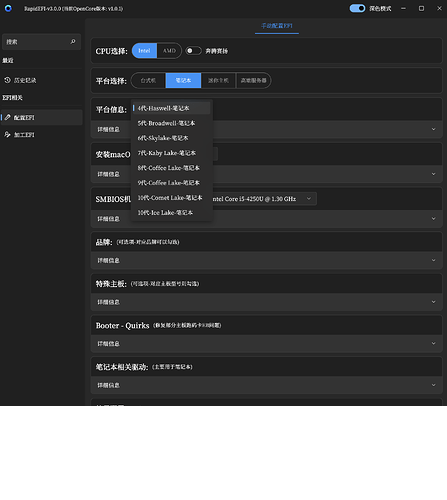The width and height of the screenshot is (447, 500).
Task: Select the 笔记本 platform option
Action: coord(183,80)
